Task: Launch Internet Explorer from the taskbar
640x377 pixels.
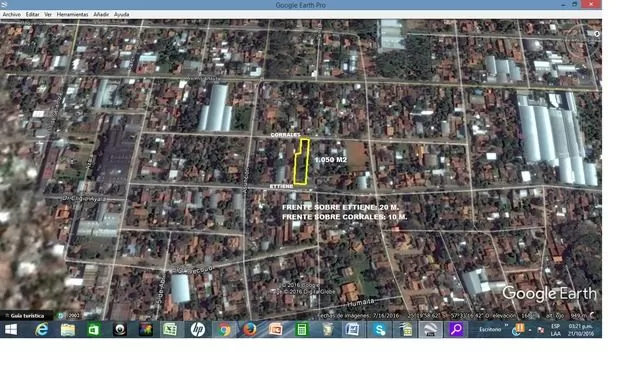Action: click(x=41, y=329)
